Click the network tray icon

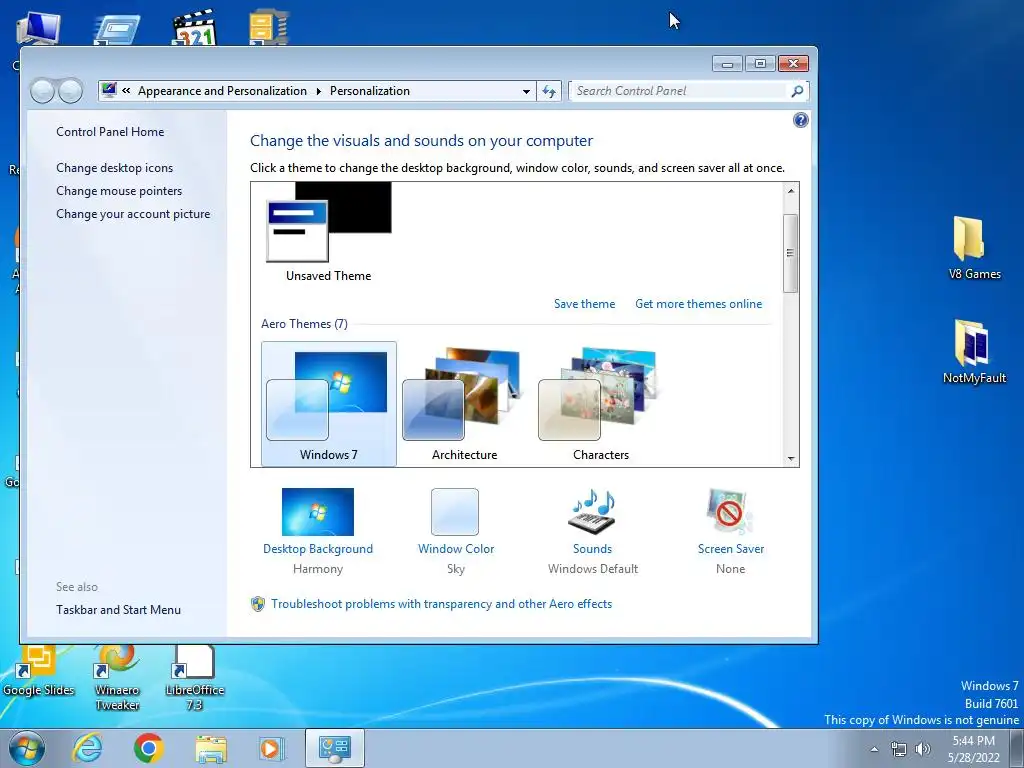[899, 749]
